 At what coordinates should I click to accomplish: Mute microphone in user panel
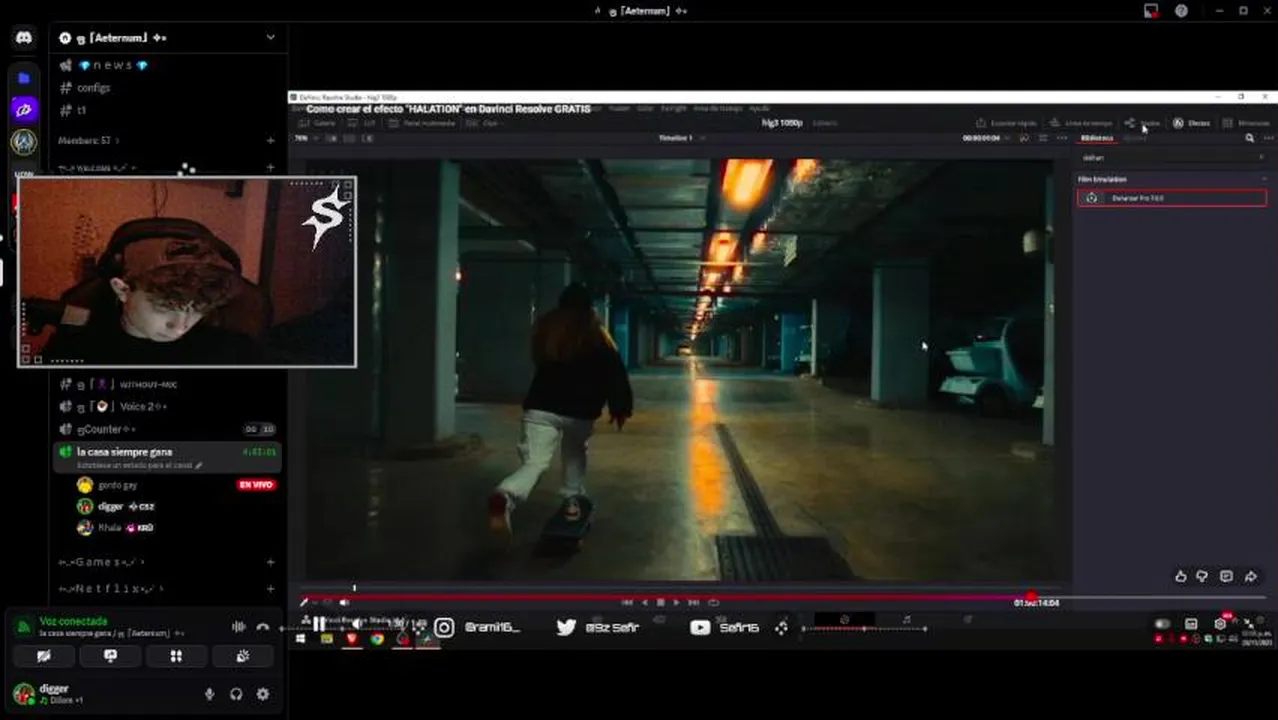pyautogui.click(x=210, y=694)
